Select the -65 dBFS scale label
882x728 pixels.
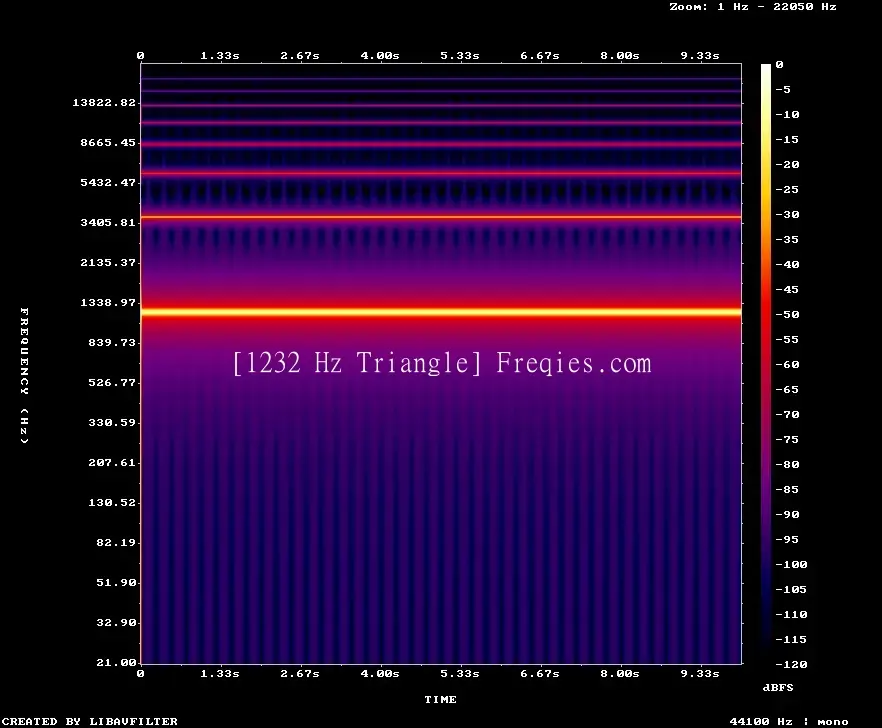tap(787, 389)
